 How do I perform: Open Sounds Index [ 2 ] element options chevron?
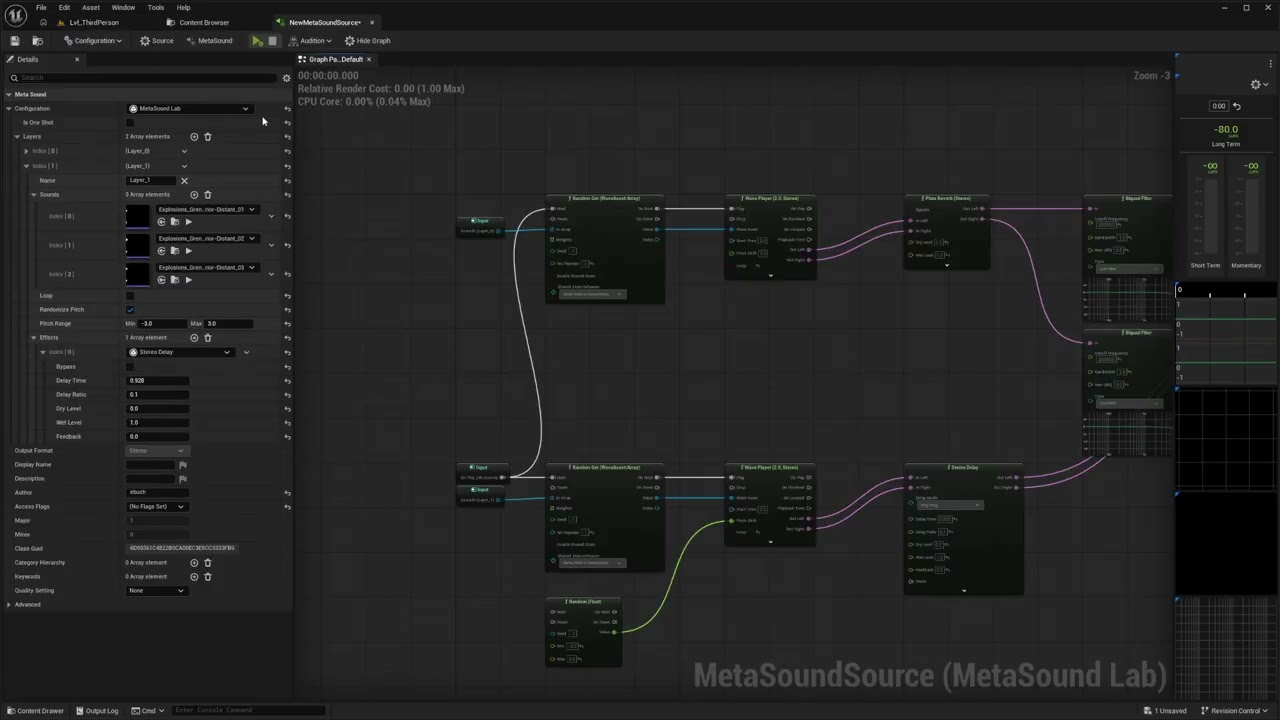(271, 274)
